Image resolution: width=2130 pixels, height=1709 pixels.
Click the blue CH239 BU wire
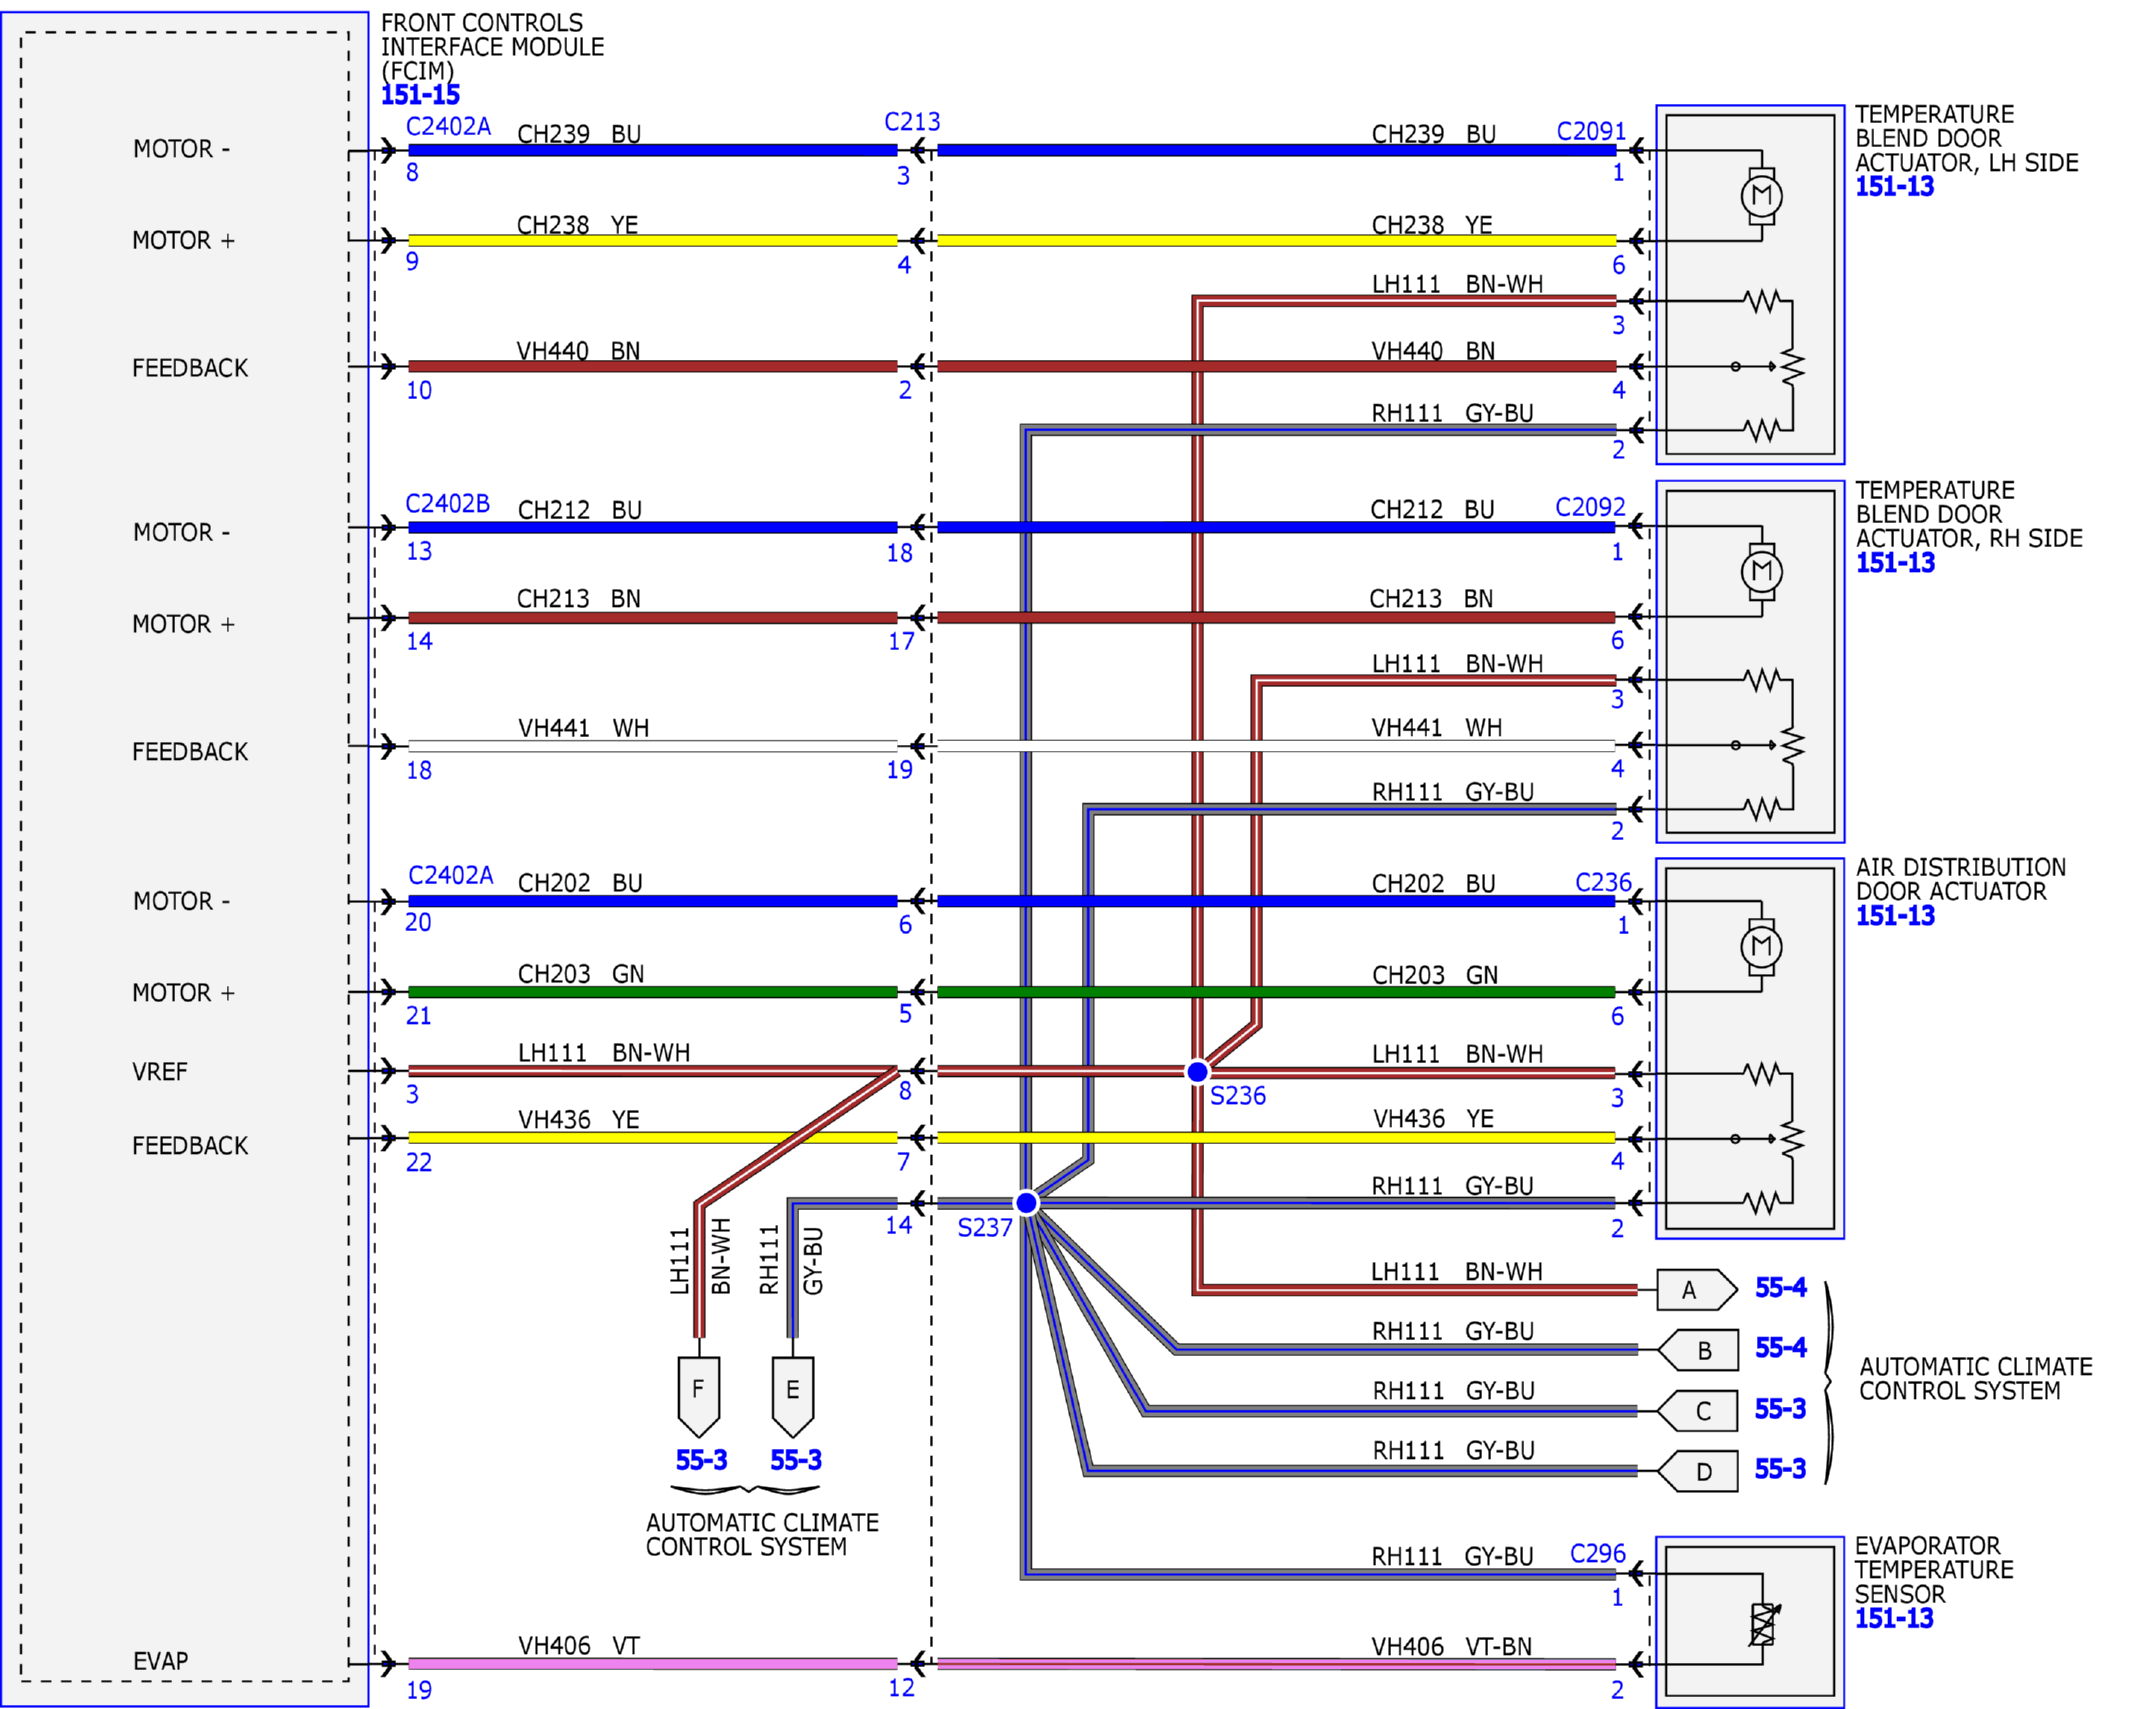[x=652, y=150]
